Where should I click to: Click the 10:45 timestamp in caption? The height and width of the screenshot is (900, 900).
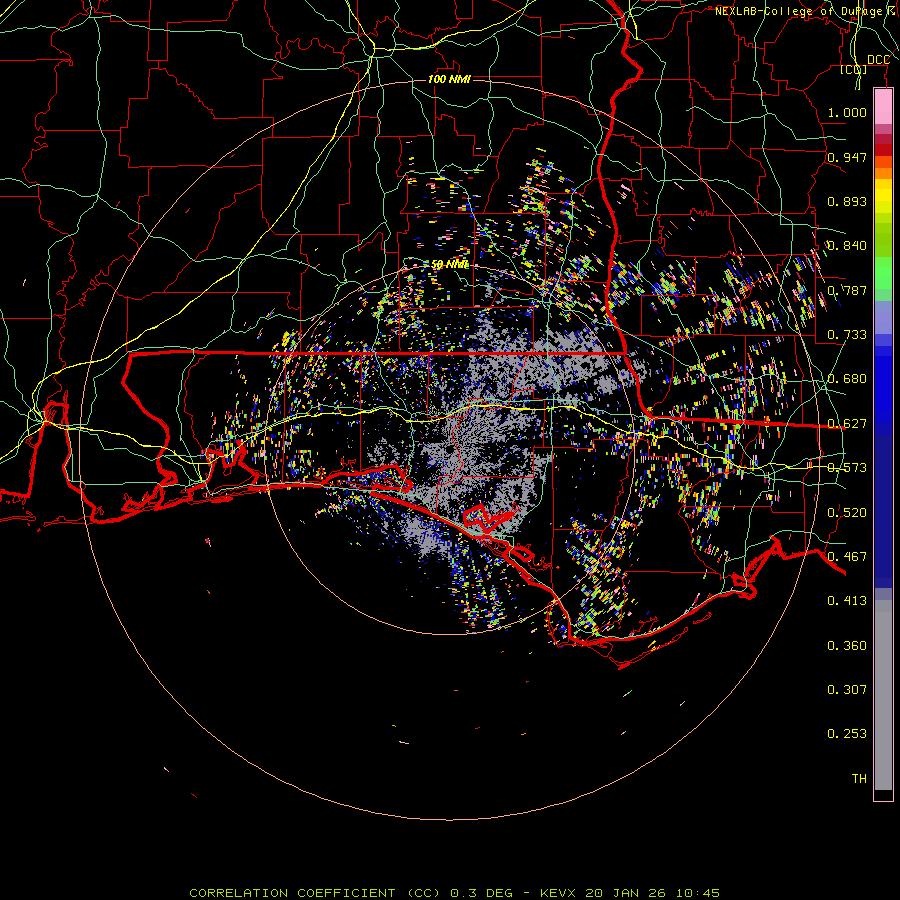pyautogui.click(x=697, y=893)
